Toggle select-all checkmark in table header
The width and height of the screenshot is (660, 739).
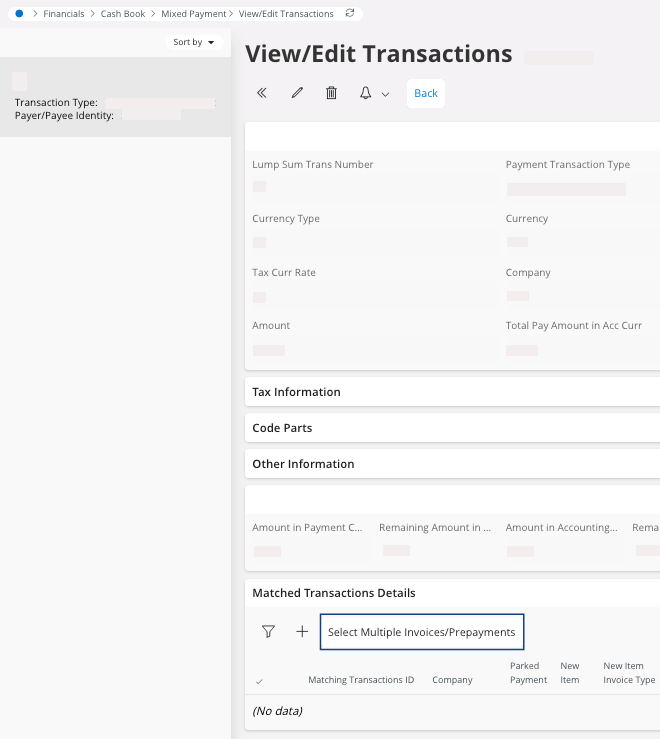259,681
